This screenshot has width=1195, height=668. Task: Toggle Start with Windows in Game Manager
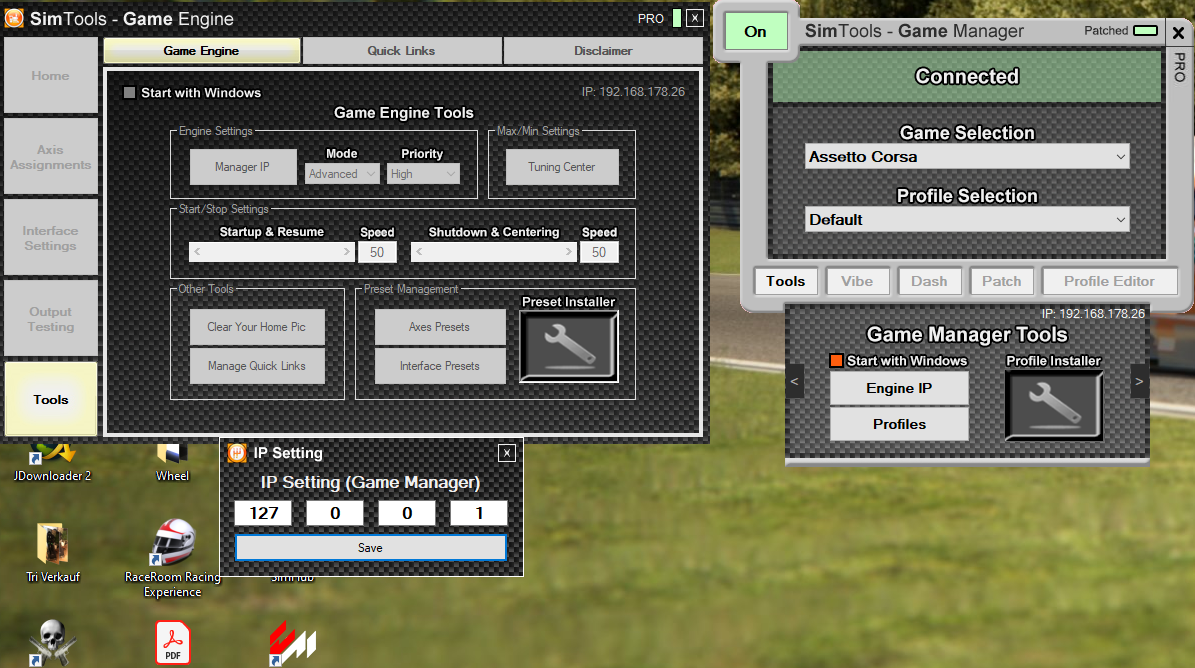[836, 361]
